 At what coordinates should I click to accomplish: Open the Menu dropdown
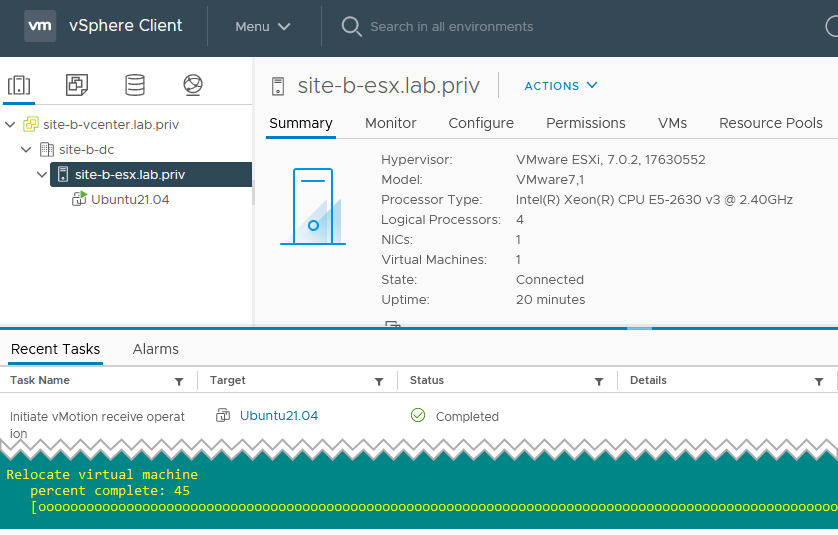point(263,26)
